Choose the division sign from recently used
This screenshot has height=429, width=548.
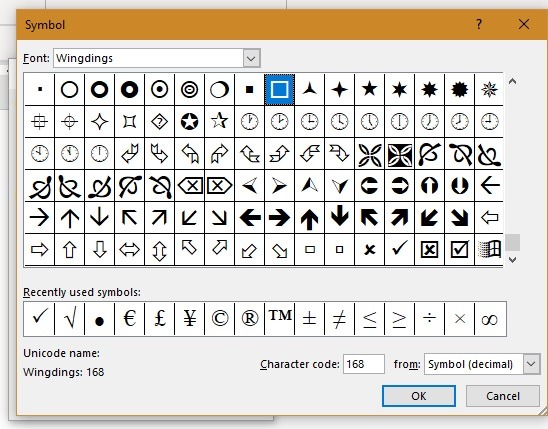coord(430,319)
